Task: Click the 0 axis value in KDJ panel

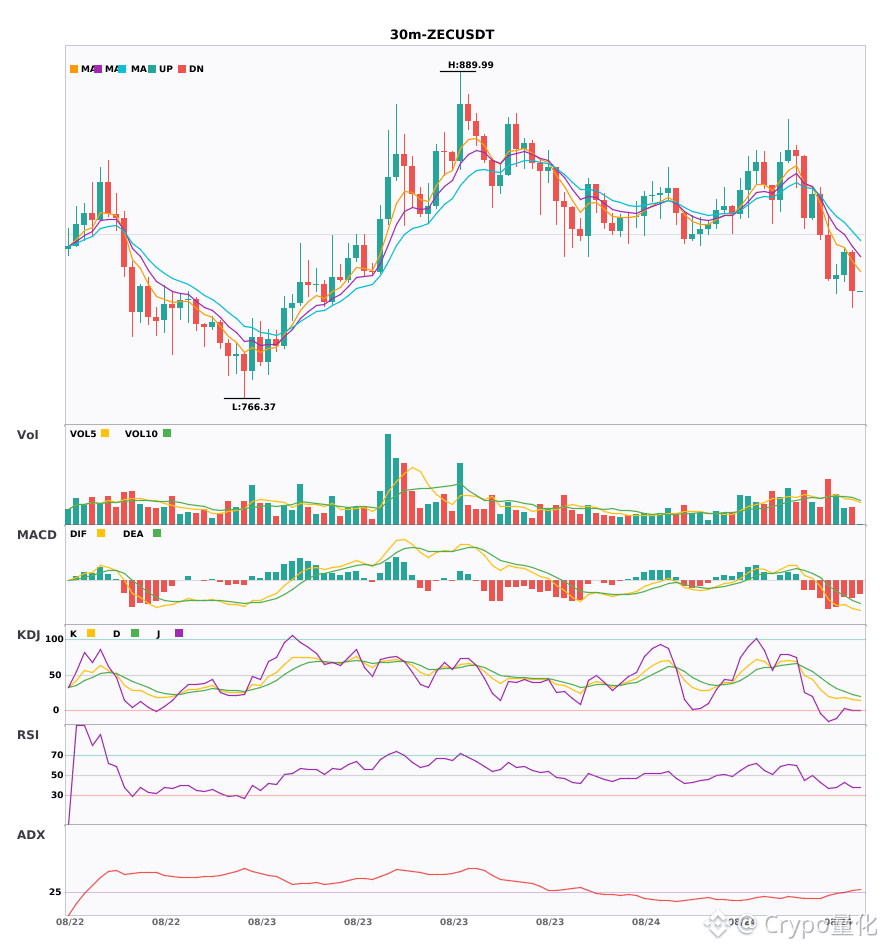Action: [56, 710]
